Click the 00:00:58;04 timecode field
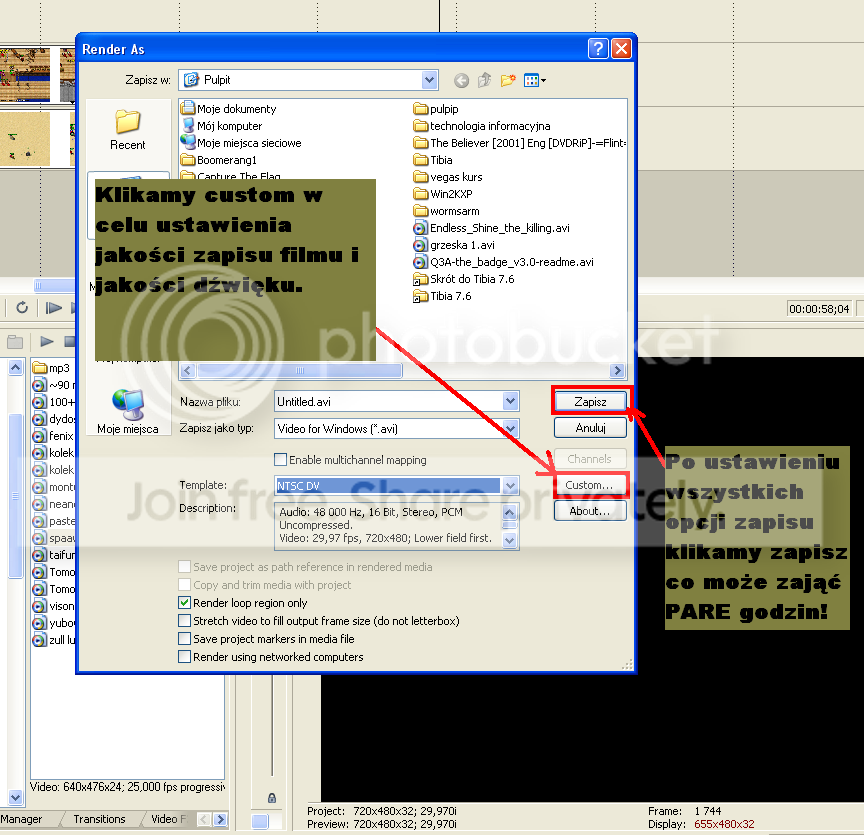The height and width of the screenshot is (835, 864). click(x=819, y=309)
